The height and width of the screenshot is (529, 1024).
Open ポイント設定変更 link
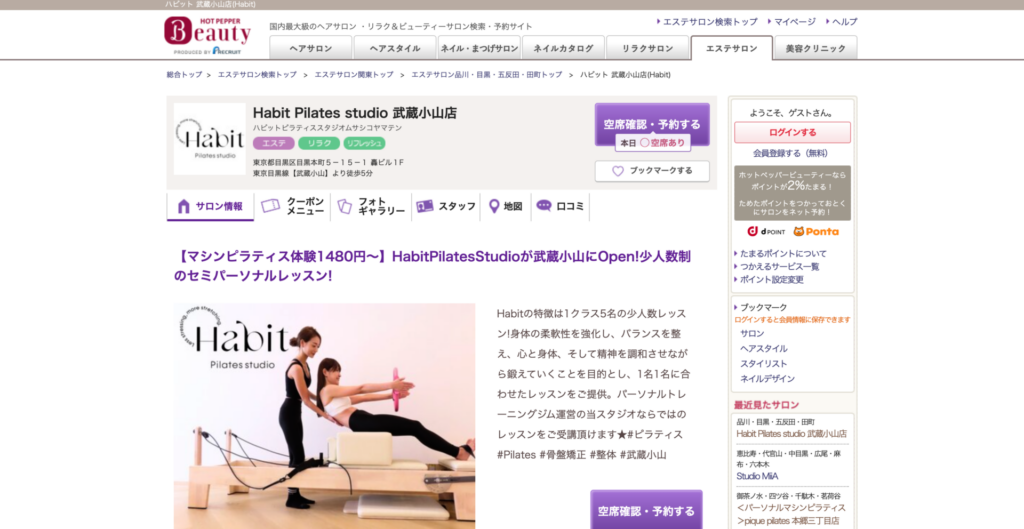tap(771, 280)
